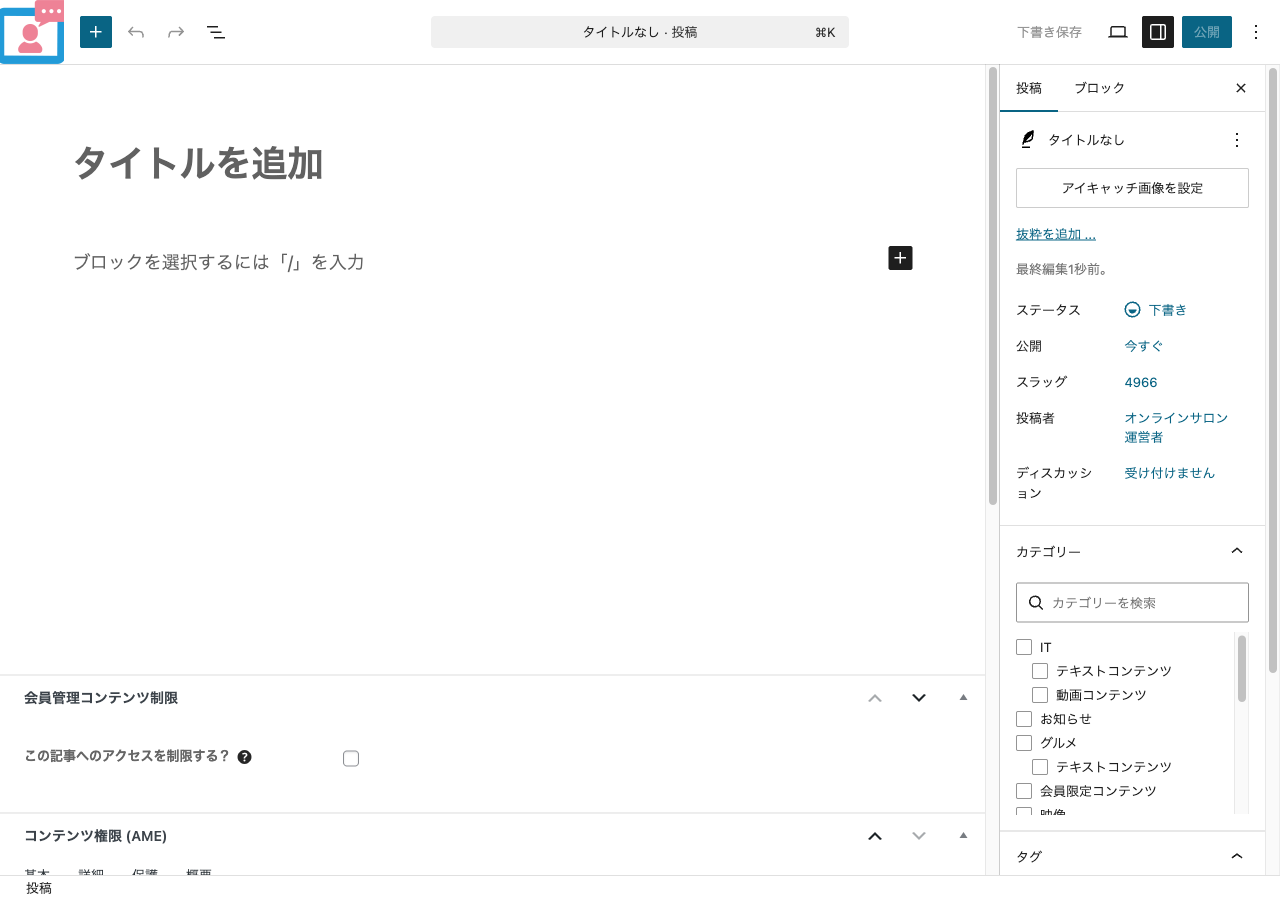The width and height of the screenshot is (1280, 900).
Task: Open the block inserter
Action: click(x=96, y=32)
